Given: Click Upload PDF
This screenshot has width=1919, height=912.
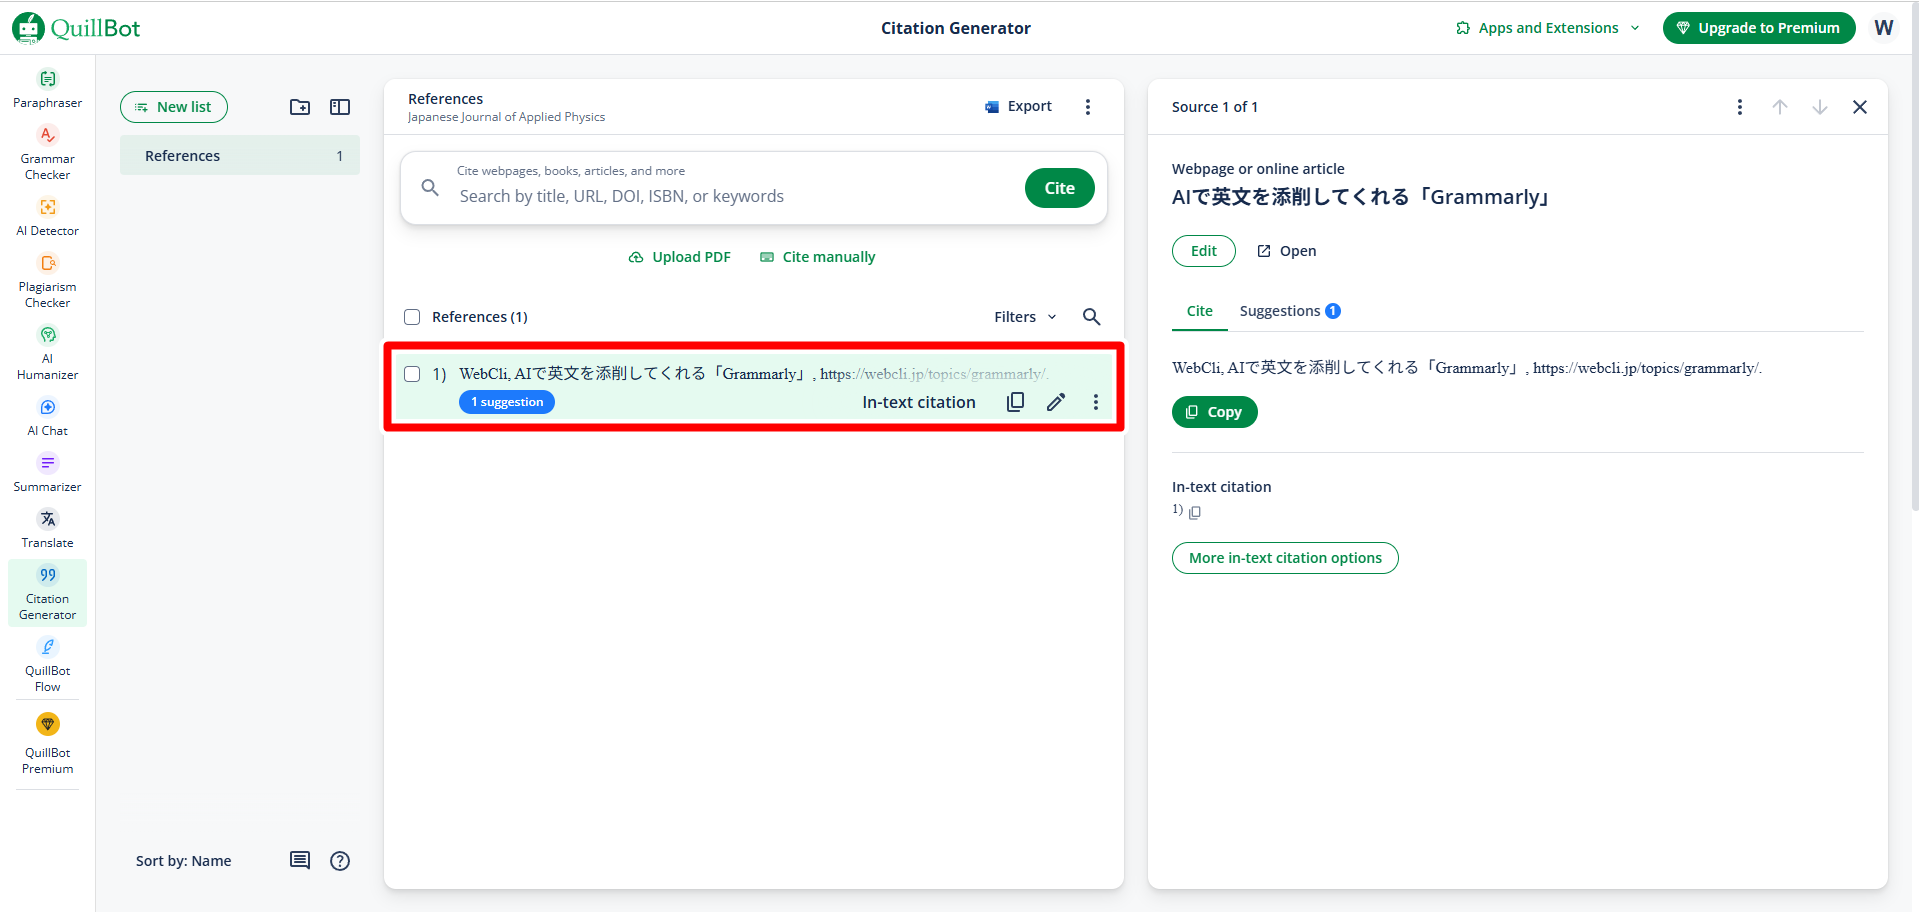Looking at the screenshot, I should pyautogui.click(x=680, y=257).
